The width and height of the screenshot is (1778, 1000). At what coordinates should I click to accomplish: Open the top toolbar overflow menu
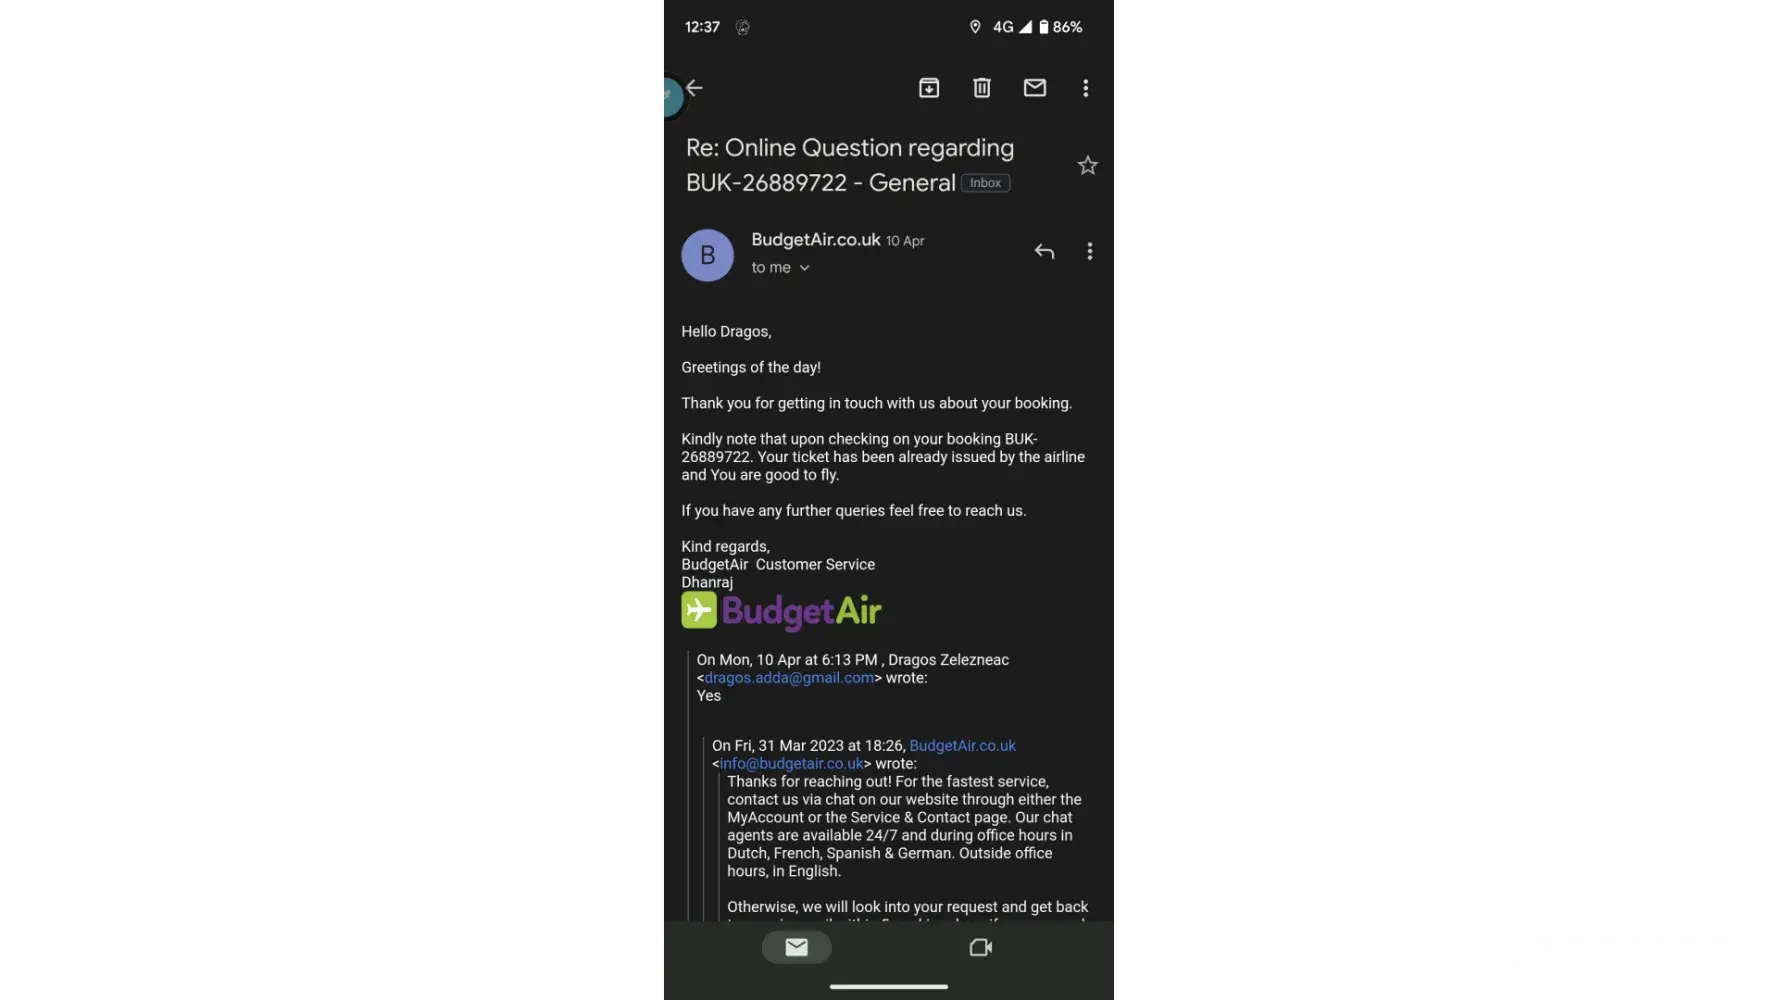click(1086, 88)
